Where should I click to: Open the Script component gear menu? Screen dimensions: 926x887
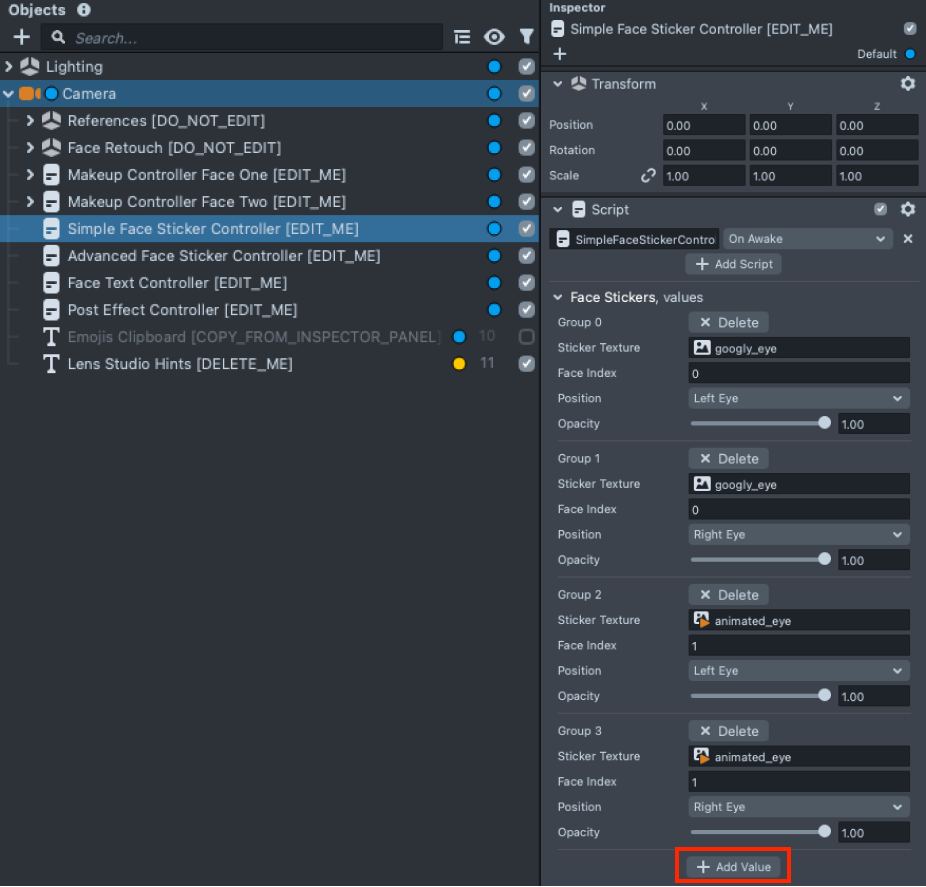(908, 210)
